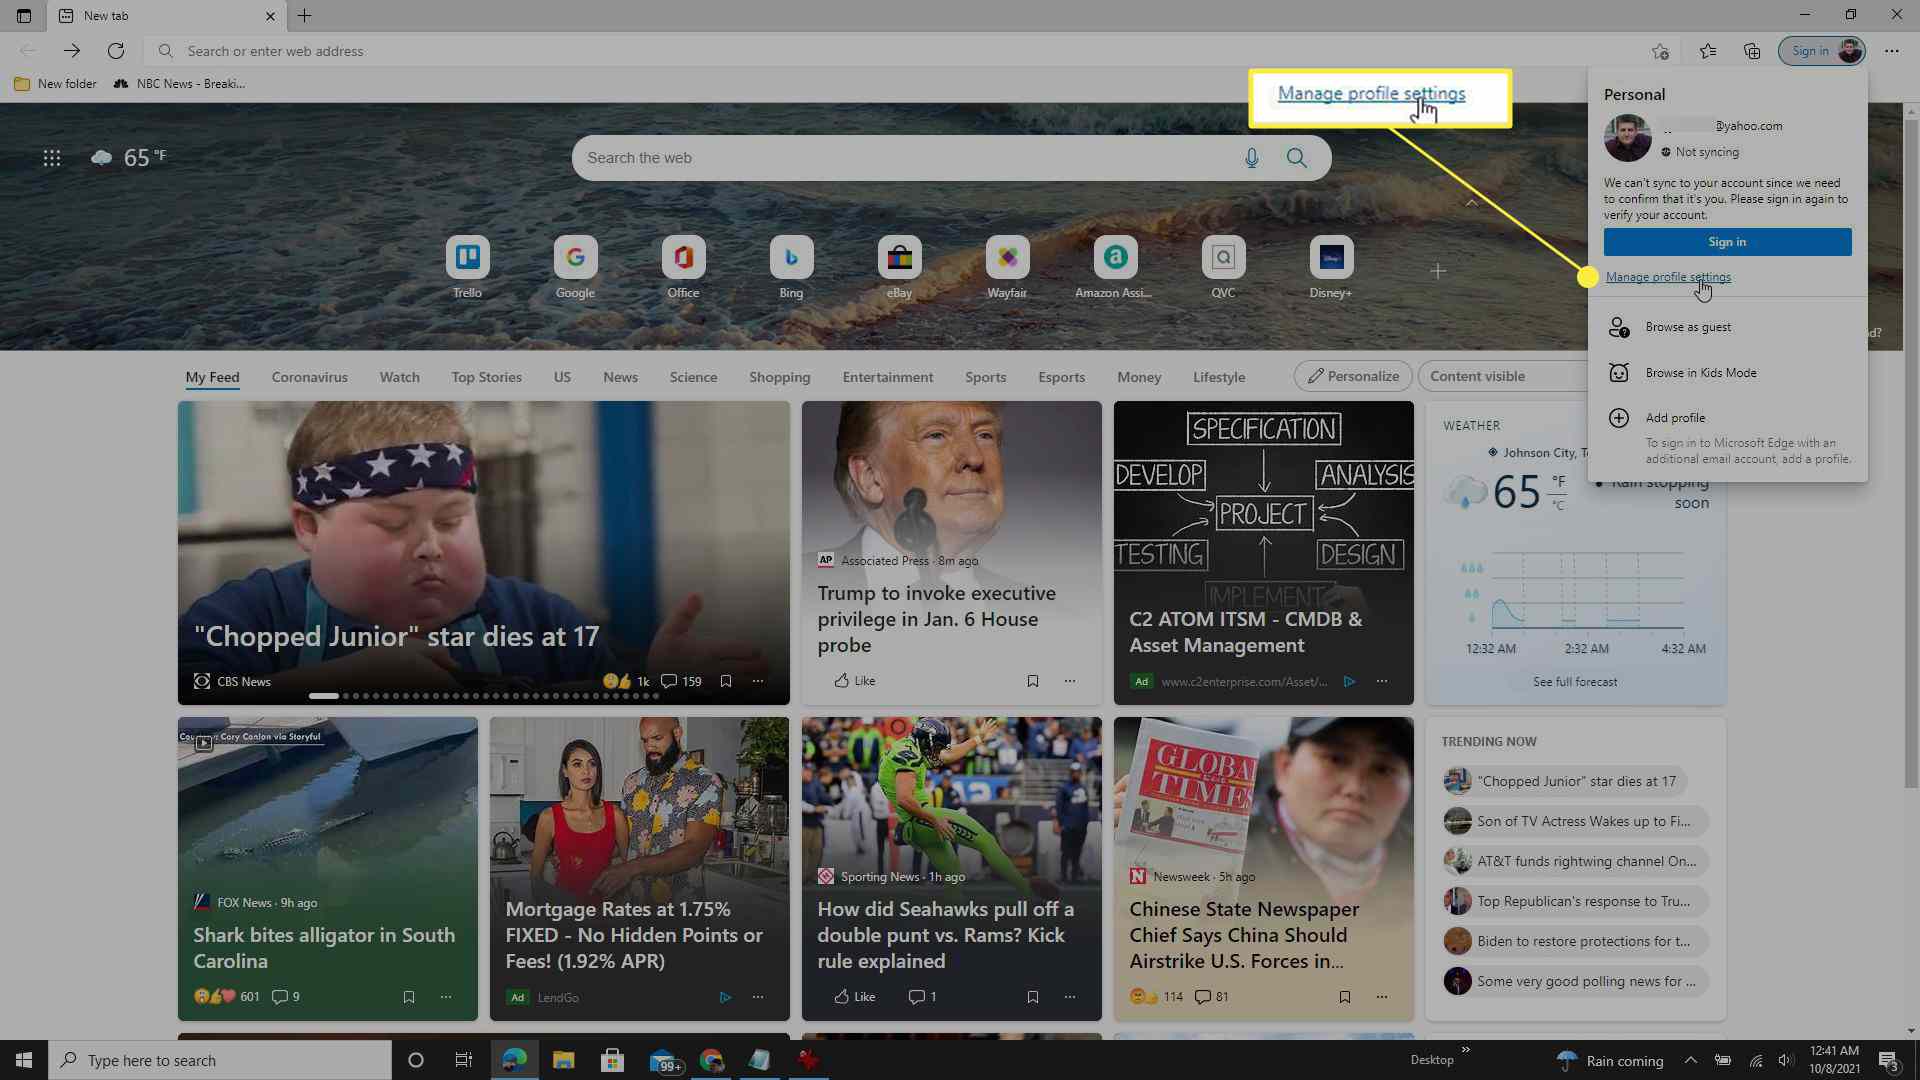The width and height of the screenshot is (1920, 1080).
Task: Bookmark the Chopped Junior story
Action: 726,682
